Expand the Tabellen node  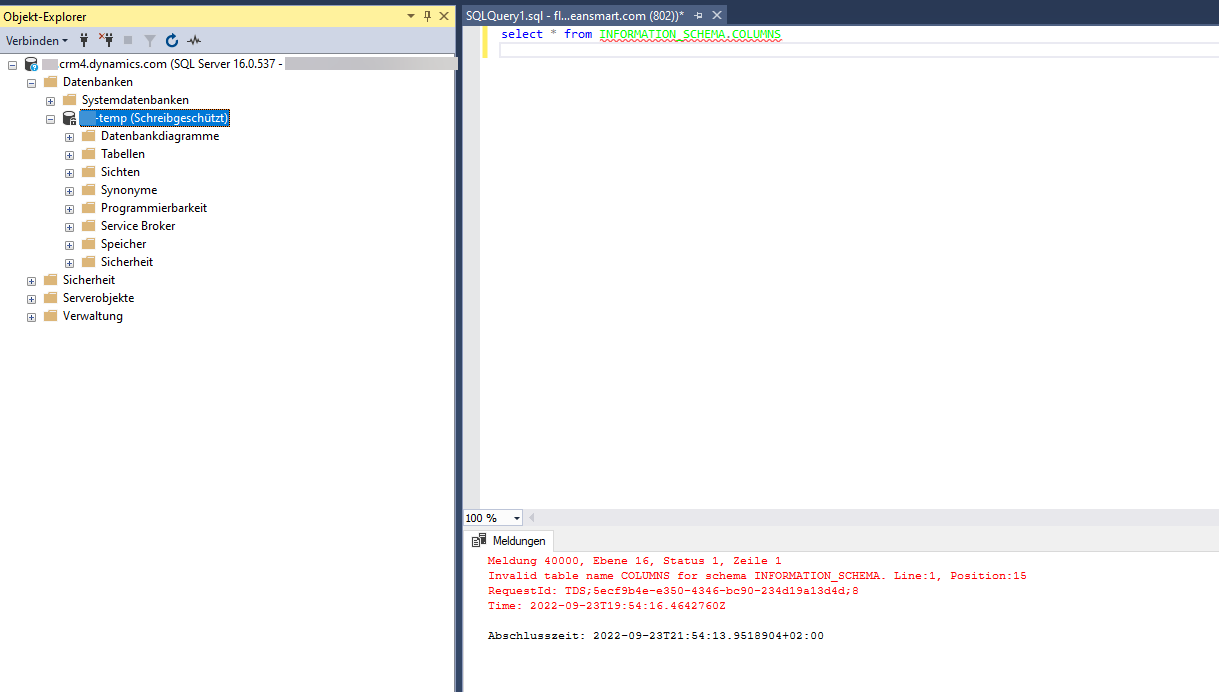click(68, 153)
